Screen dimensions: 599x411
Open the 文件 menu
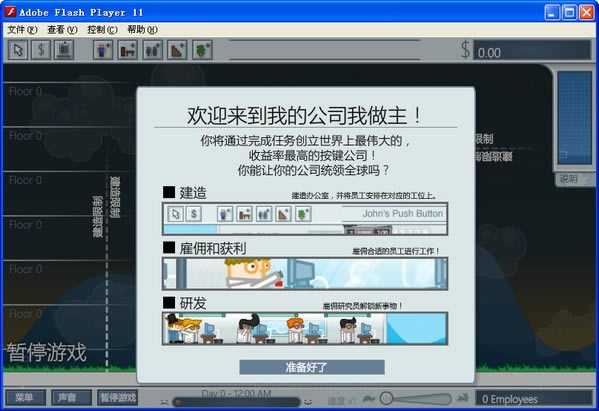(x=22, y=29)
